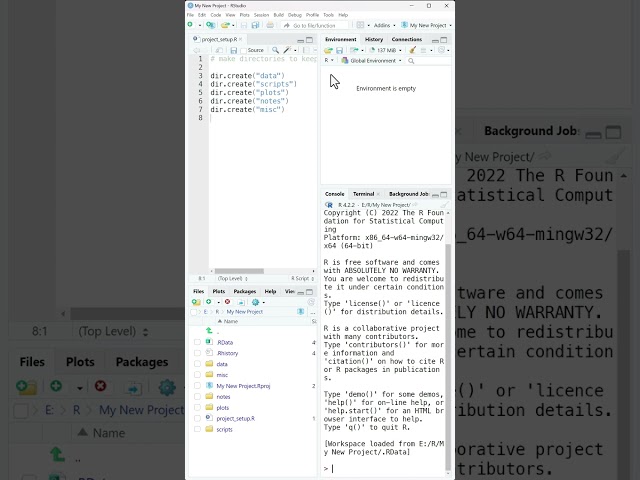Open the R Script file type dropdown

[x=302, y=278]
